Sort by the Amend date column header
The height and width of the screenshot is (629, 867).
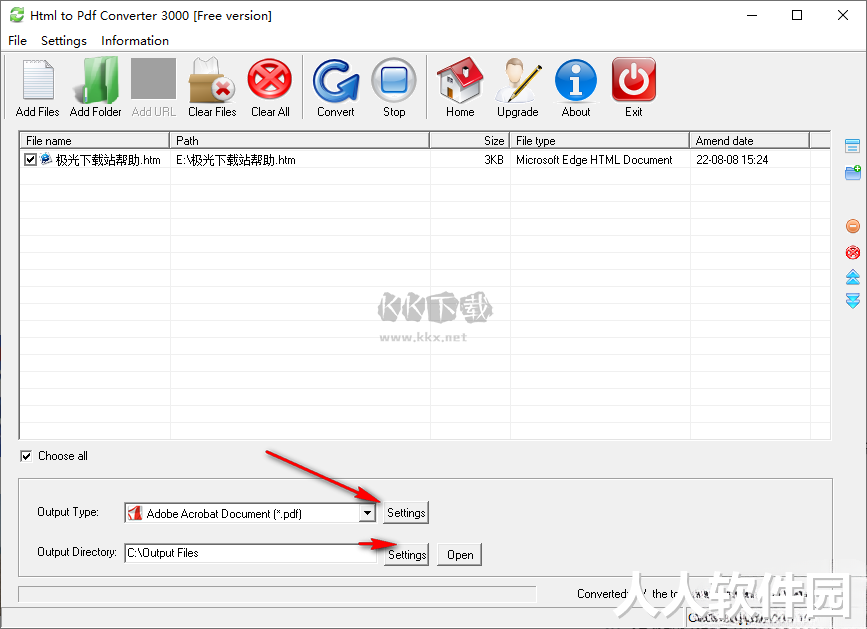point(749,140)
